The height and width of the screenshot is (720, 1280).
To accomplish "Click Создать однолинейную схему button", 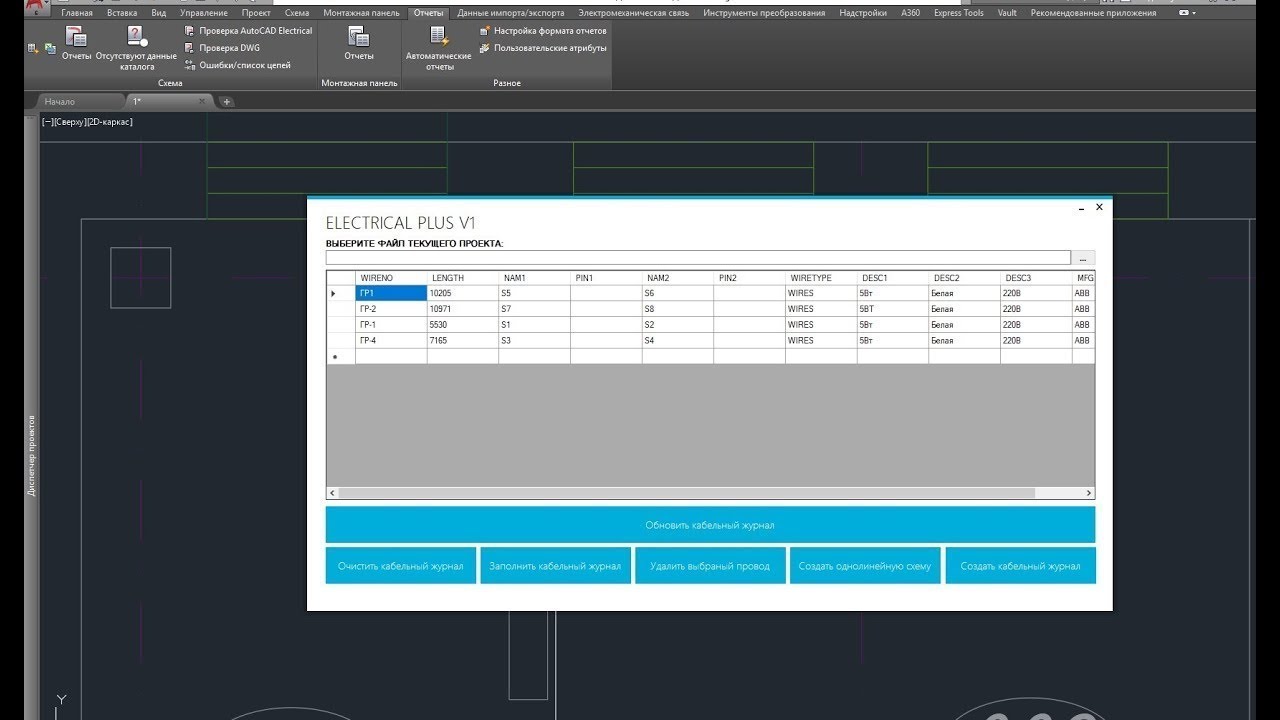I will (x=865, y=566).
